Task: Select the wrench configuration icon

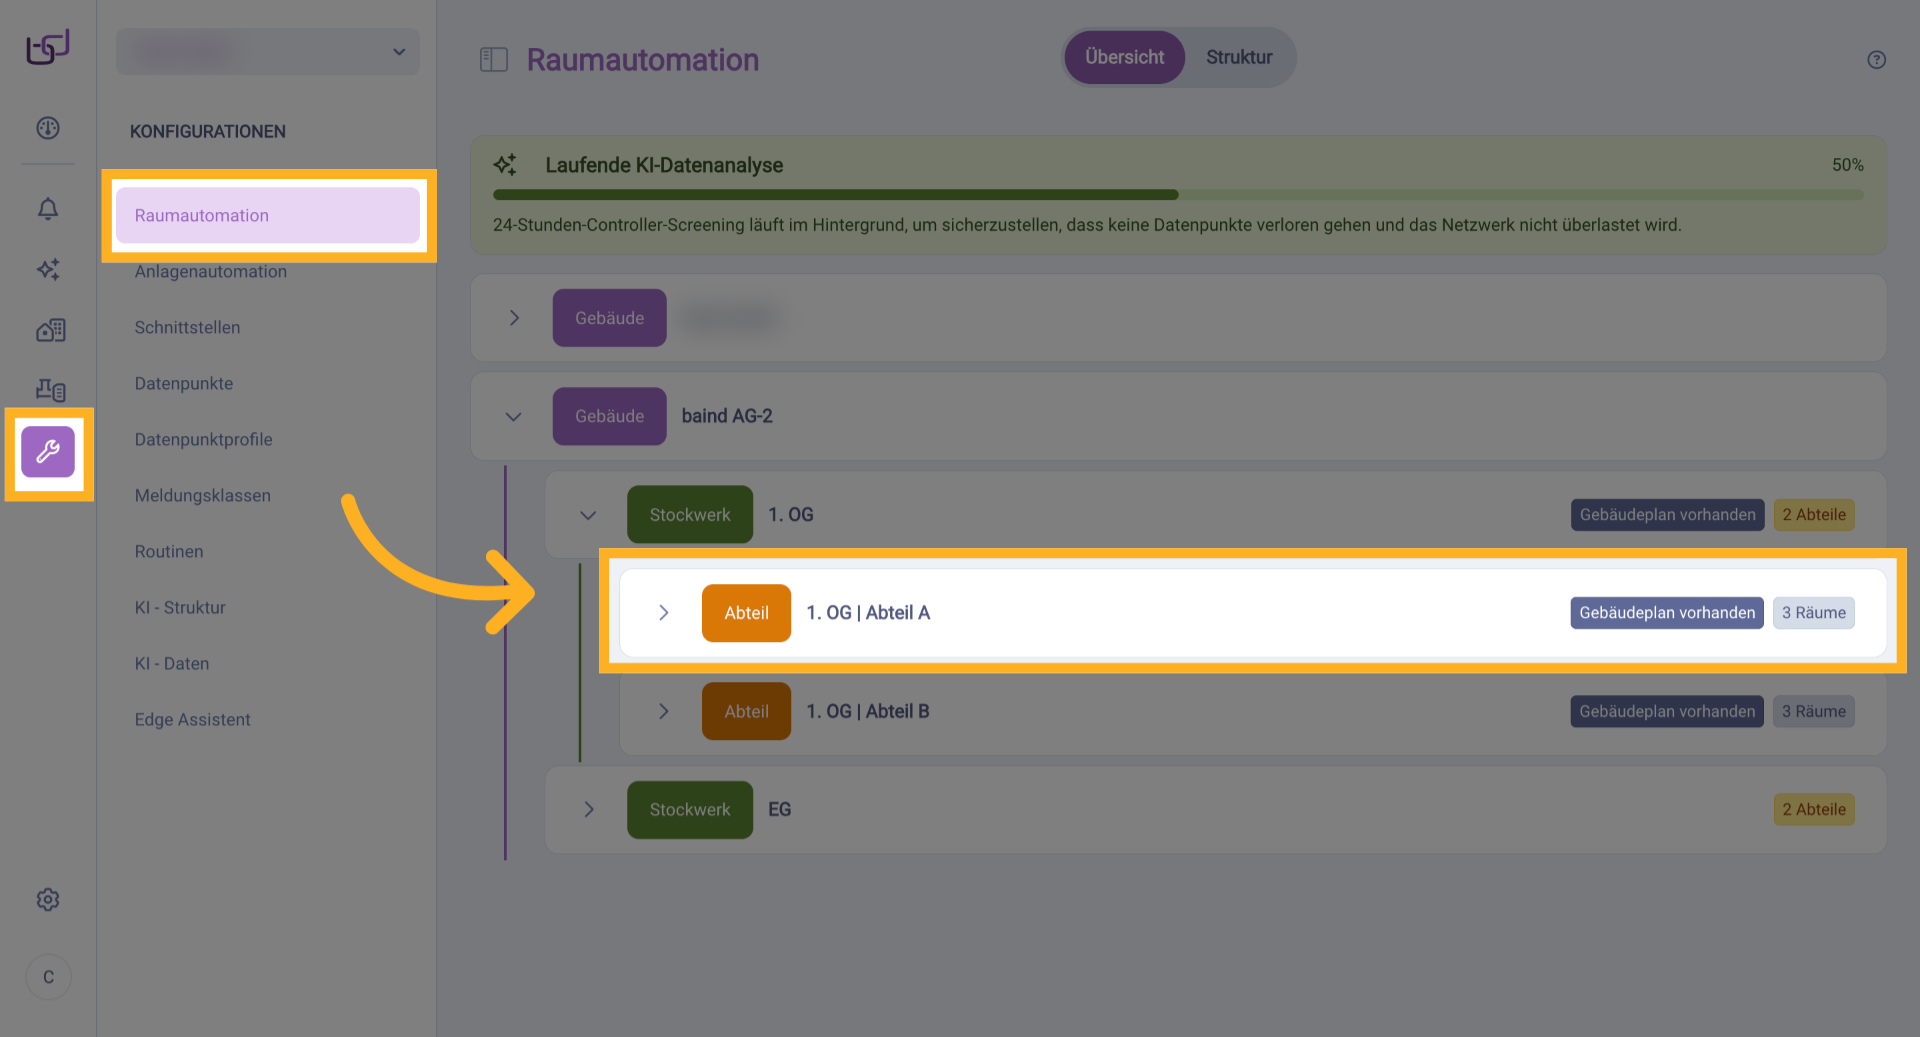Action: [48, 452]
